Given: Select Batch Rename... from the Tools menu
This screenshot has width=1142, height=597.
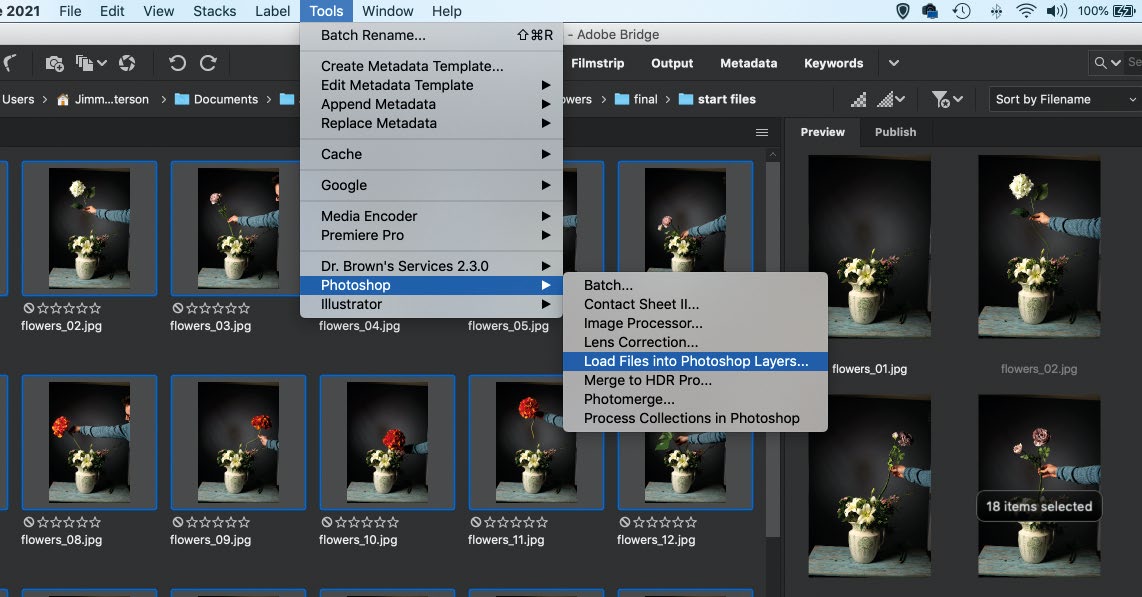Looking at the screenshot, I should (x=431, y=35).
